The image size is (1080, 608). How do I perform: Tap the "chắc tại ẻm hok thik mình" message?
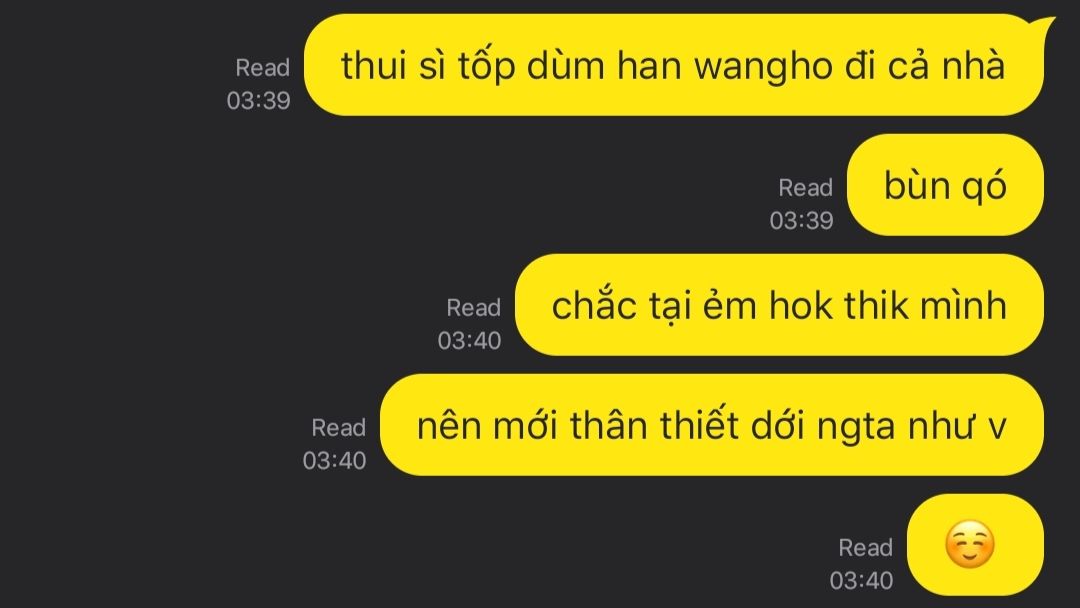779,304
